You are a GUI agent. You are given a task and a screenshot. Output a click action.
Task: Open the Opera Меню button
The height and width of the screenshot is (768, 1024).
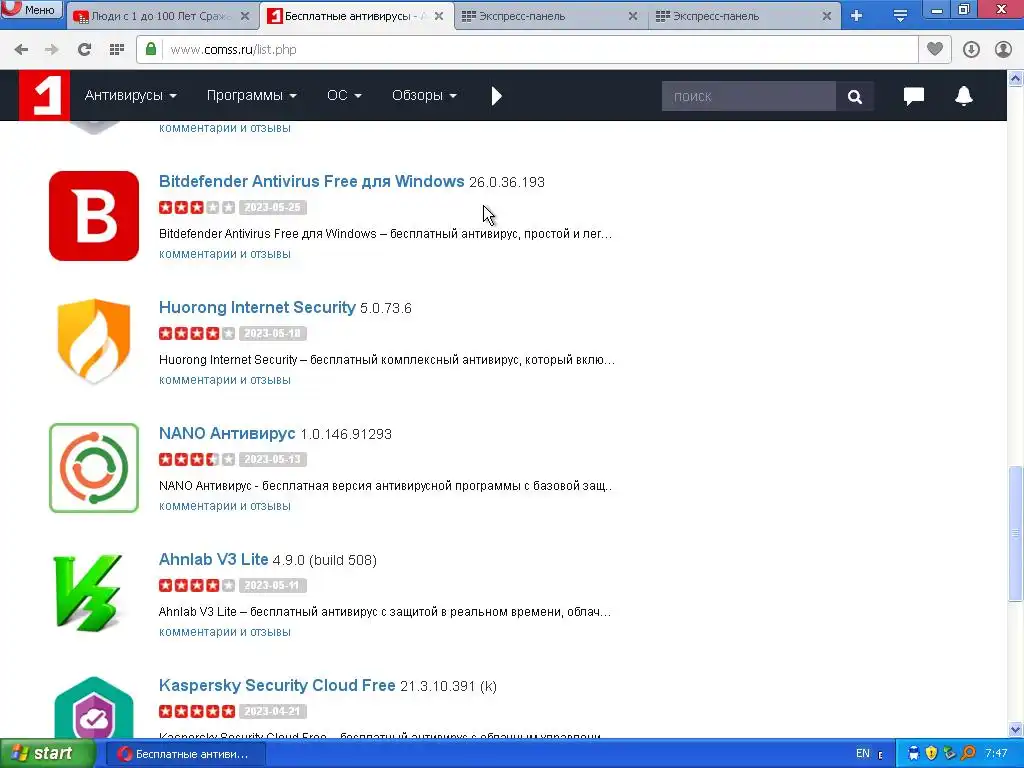pos(31,10)
